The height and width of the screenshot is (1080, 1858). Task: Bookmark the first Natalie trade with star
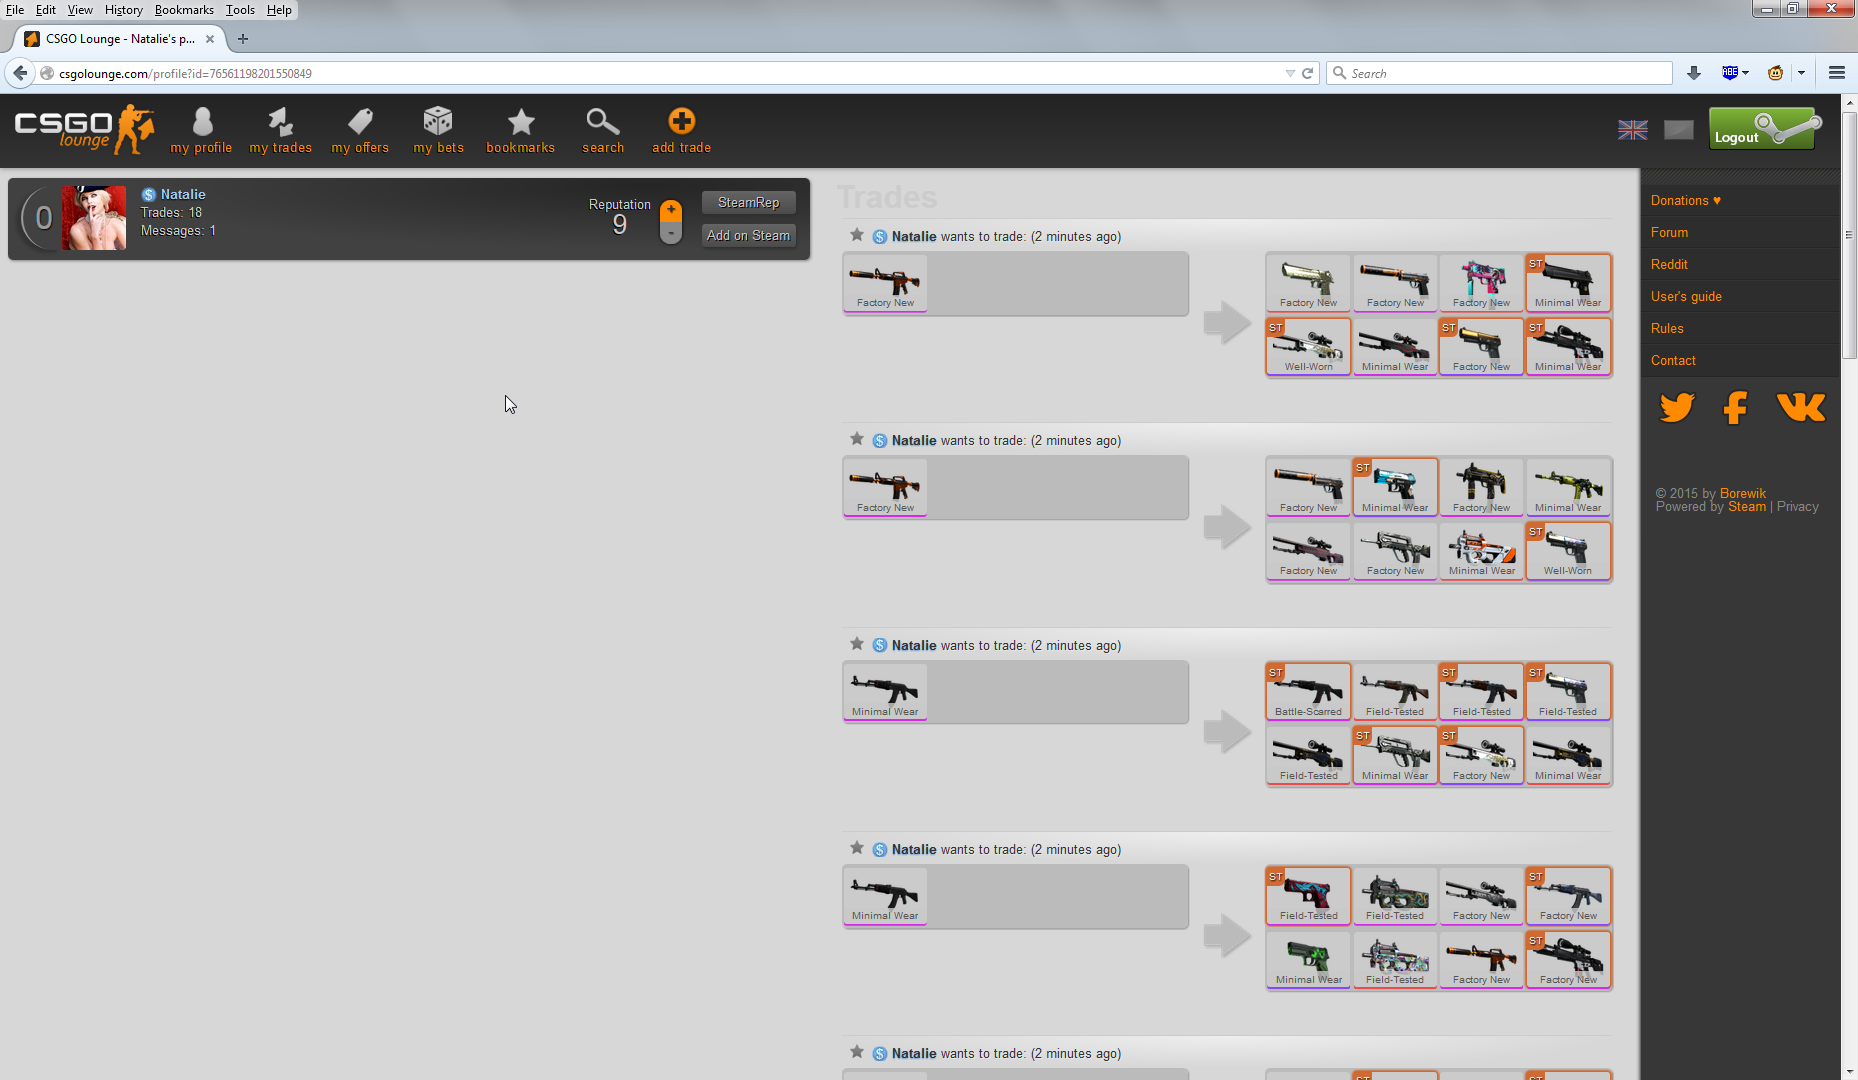click(x=857, y=235)
